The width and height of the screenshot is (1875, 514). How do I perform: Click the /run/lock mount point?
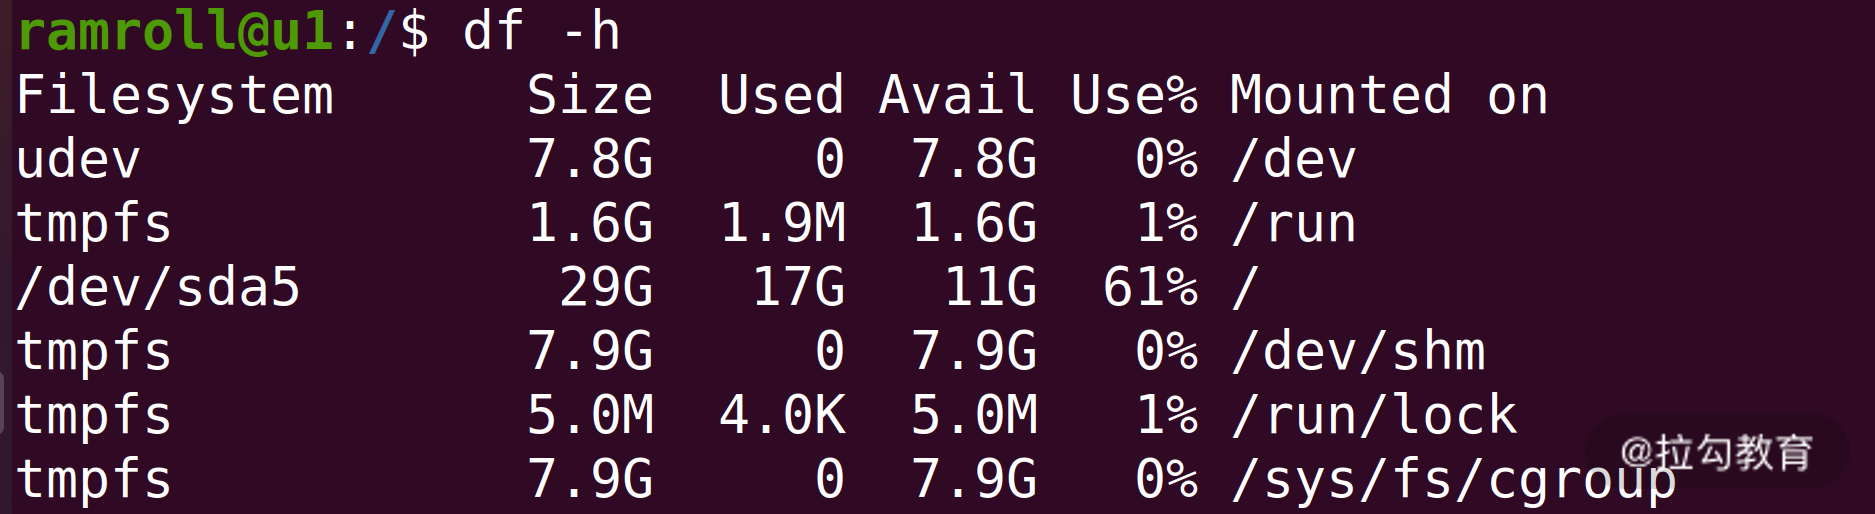click(x=1375, y=416)
